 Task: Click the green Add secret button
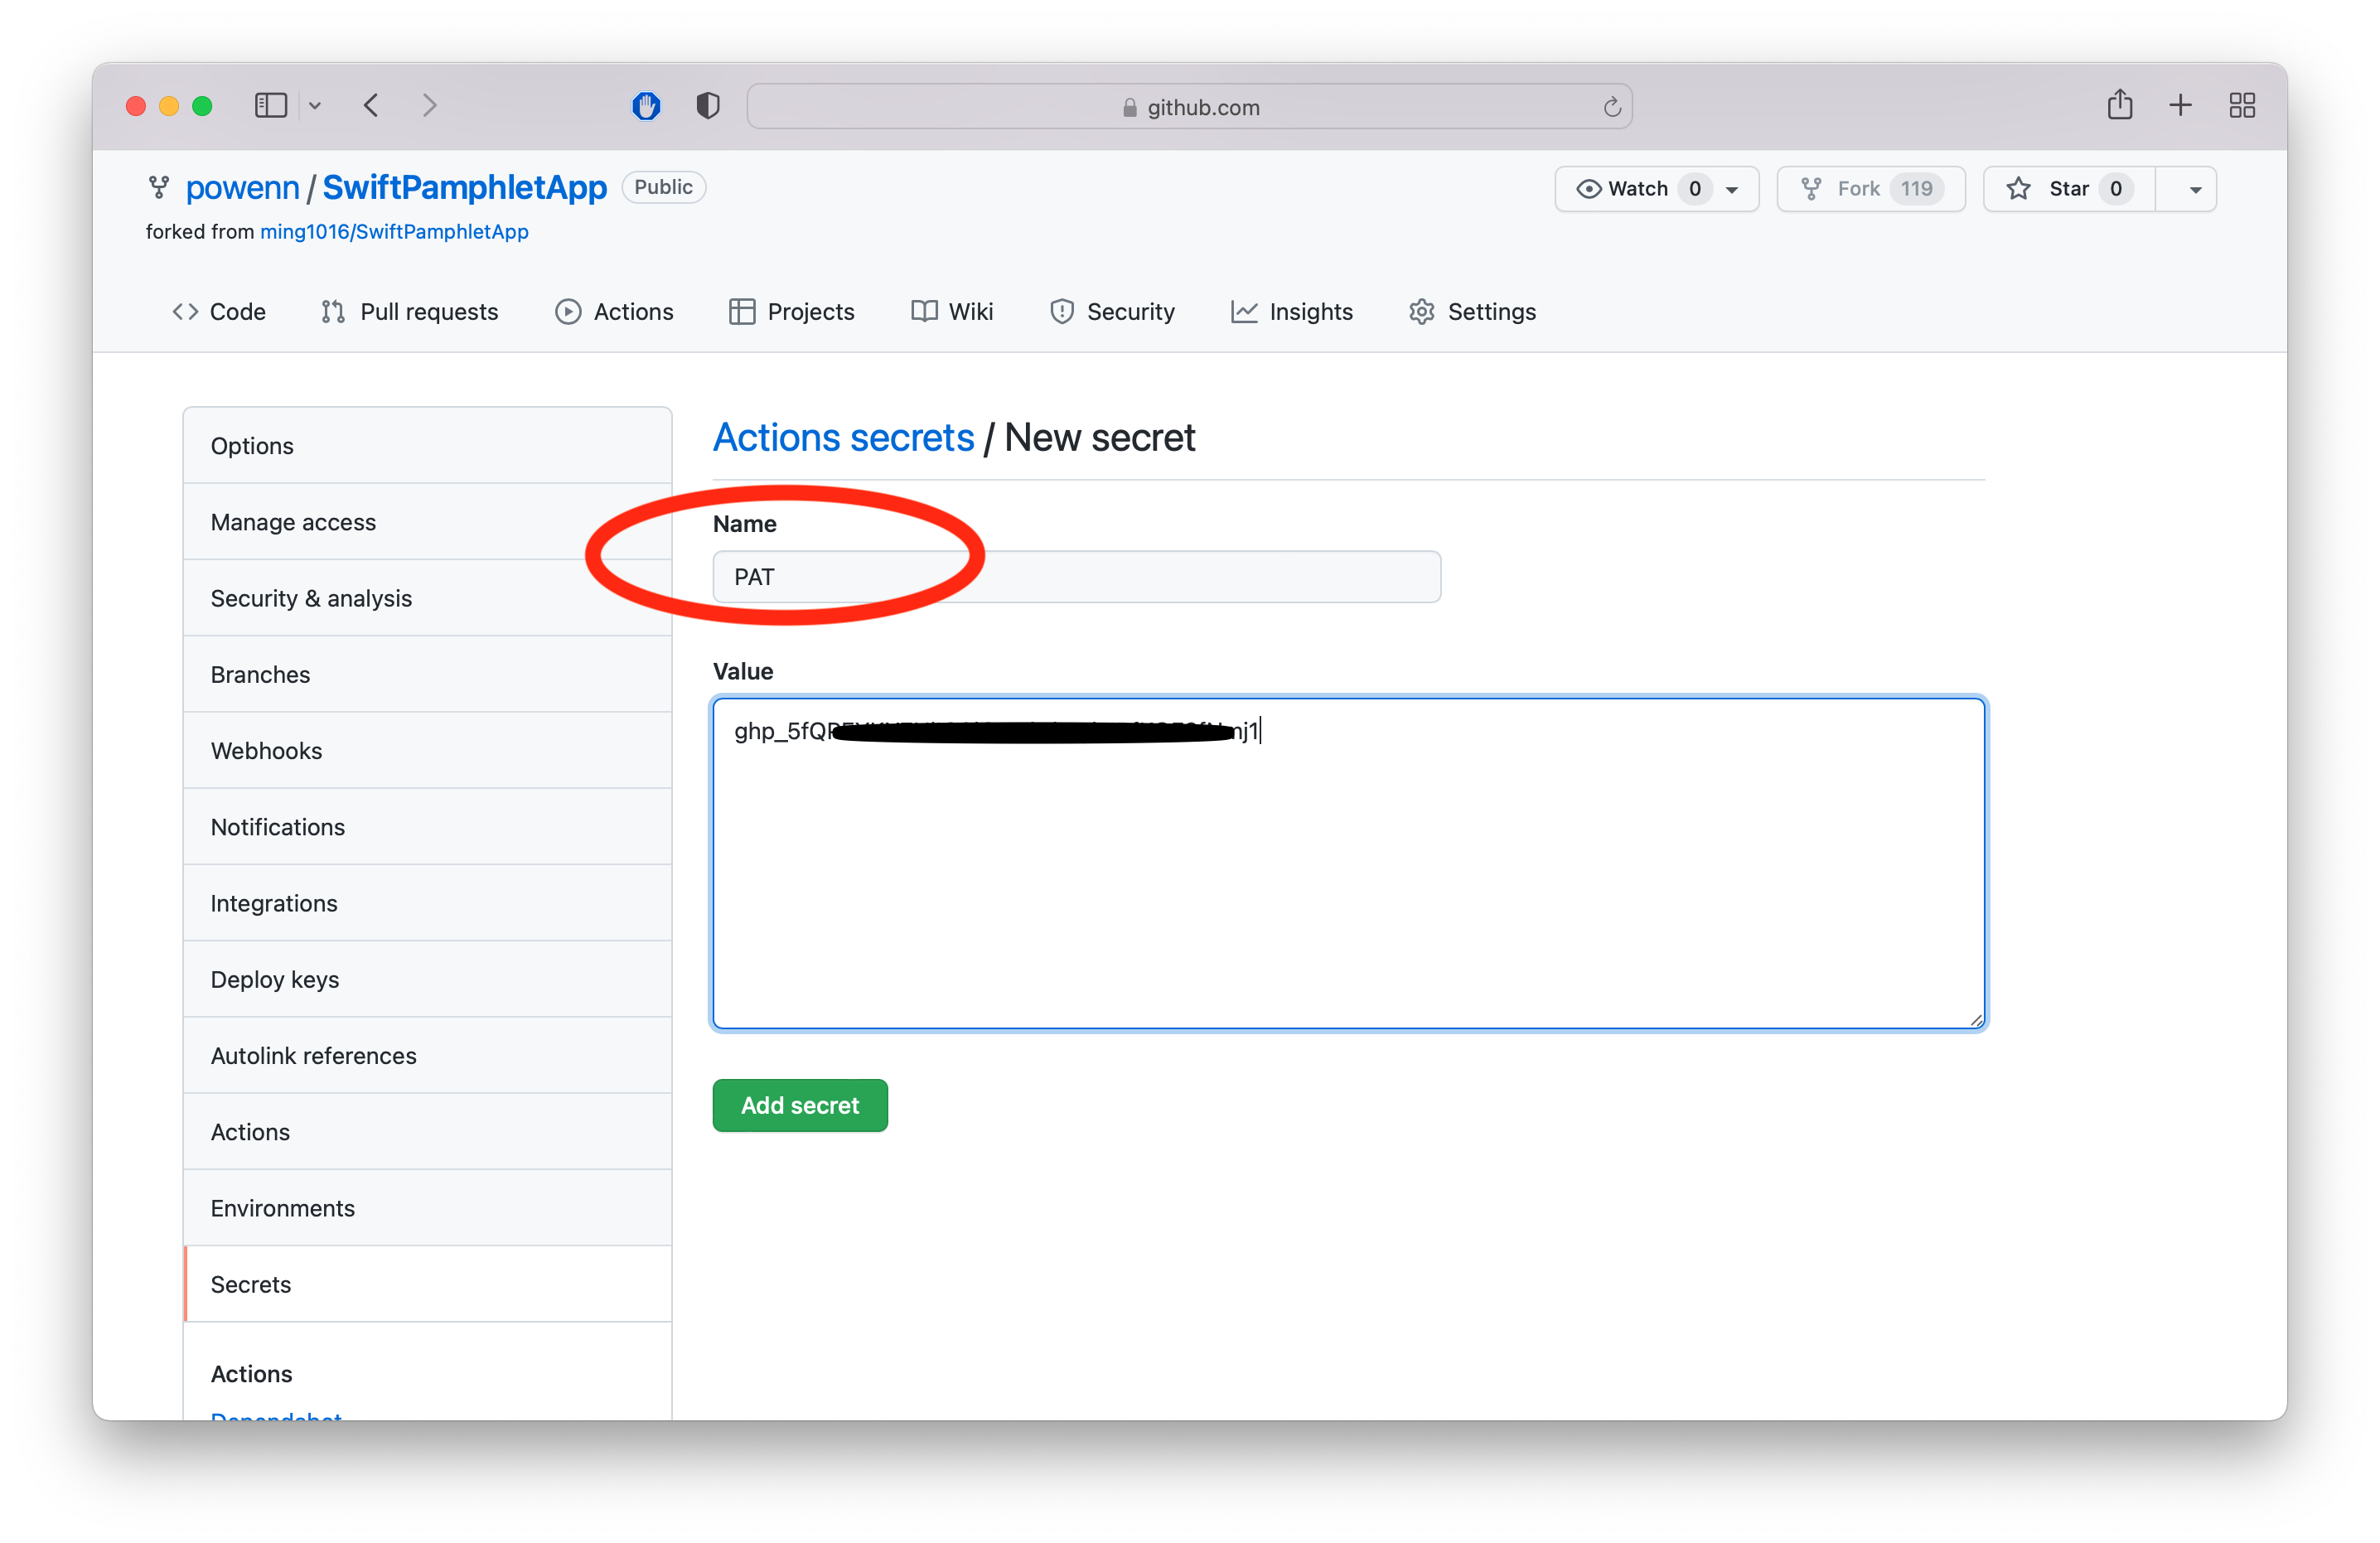799,1105
